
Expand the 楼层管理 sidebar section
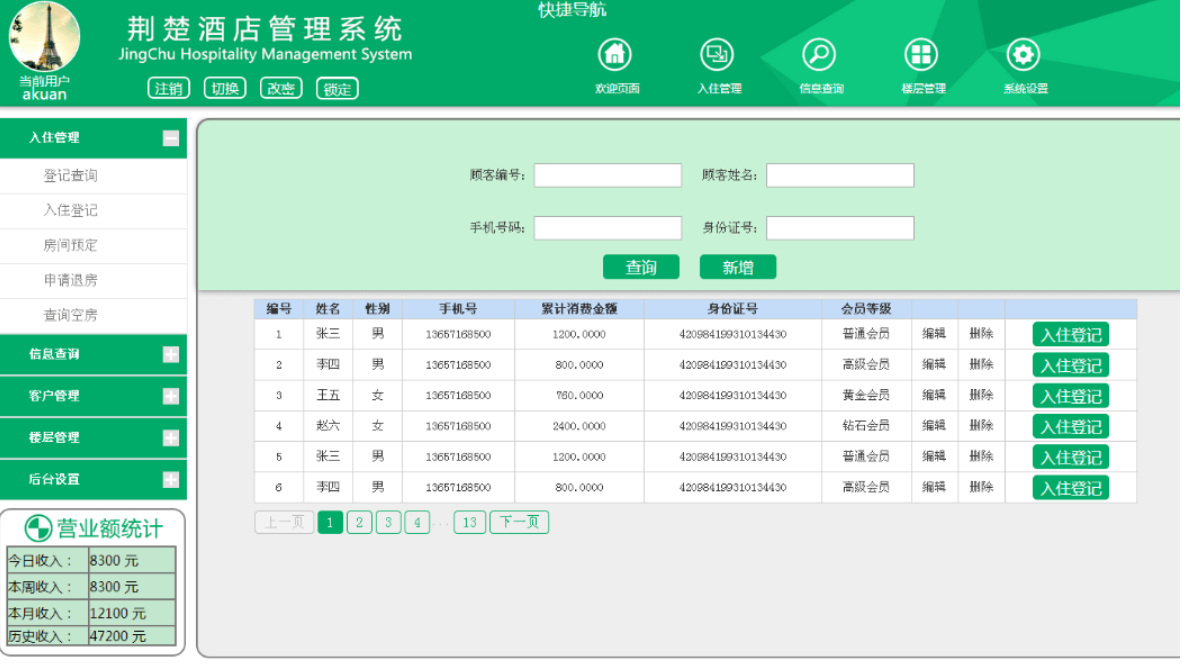171,438
